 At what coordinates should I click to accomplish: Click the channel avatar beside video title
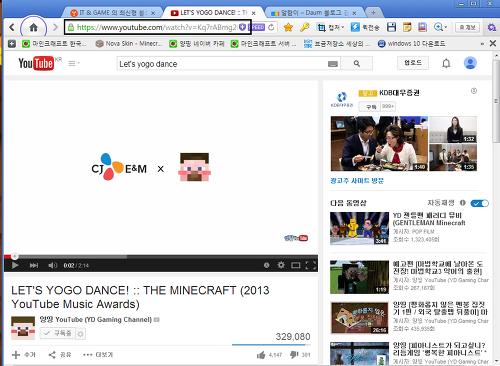coord(23,328)
